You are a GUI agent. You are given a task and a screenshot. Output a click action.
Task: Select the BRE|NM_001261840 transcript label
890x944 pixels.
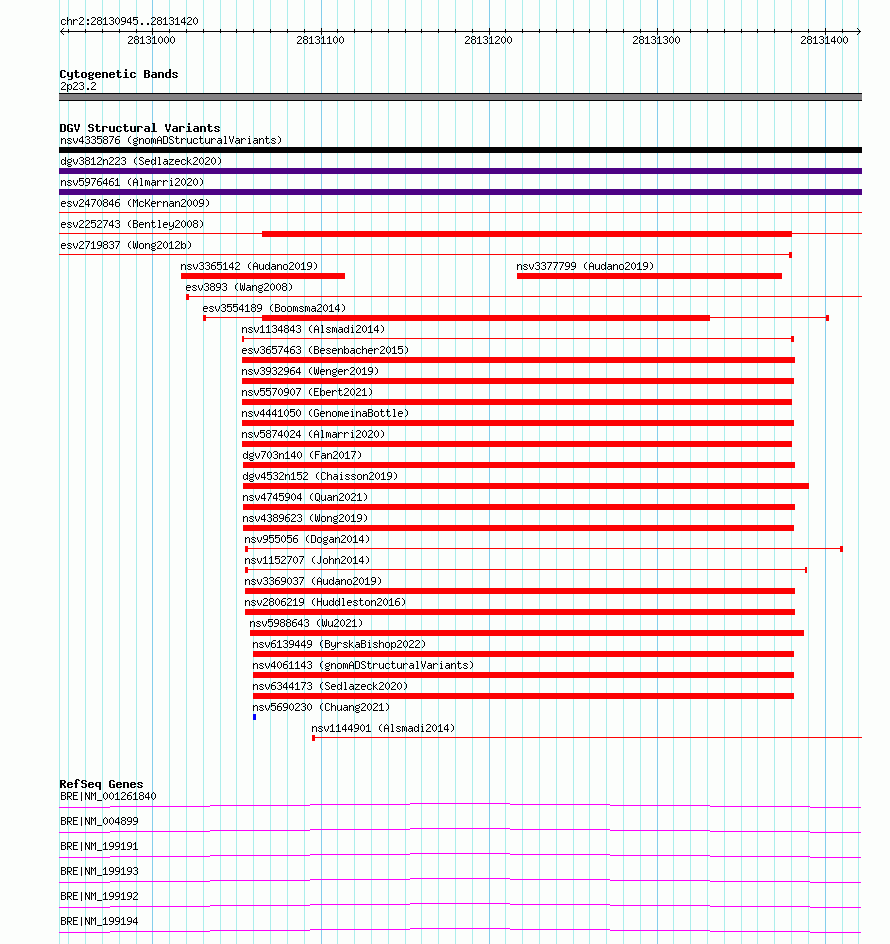coord(108,796)
